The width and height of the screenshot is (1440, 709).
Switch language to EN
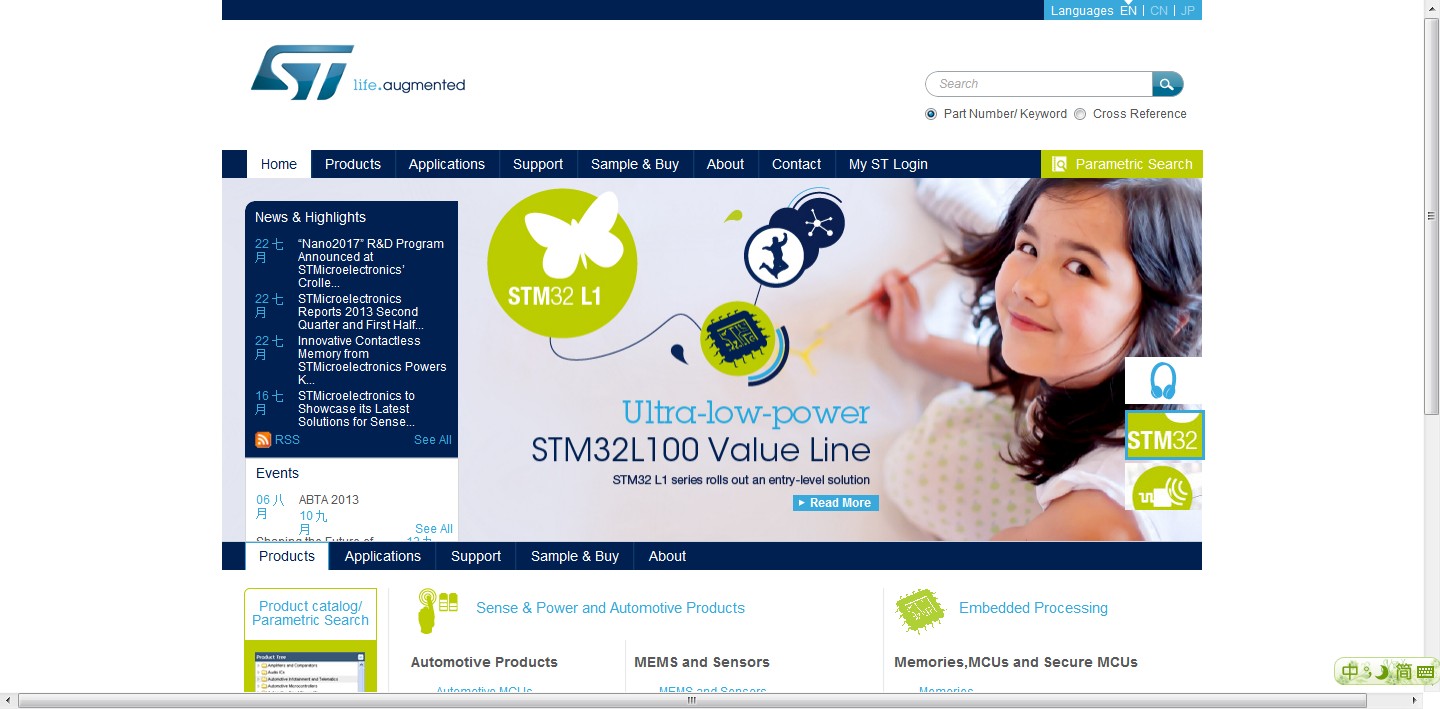pyautogui.click(x=1128, y=11)
